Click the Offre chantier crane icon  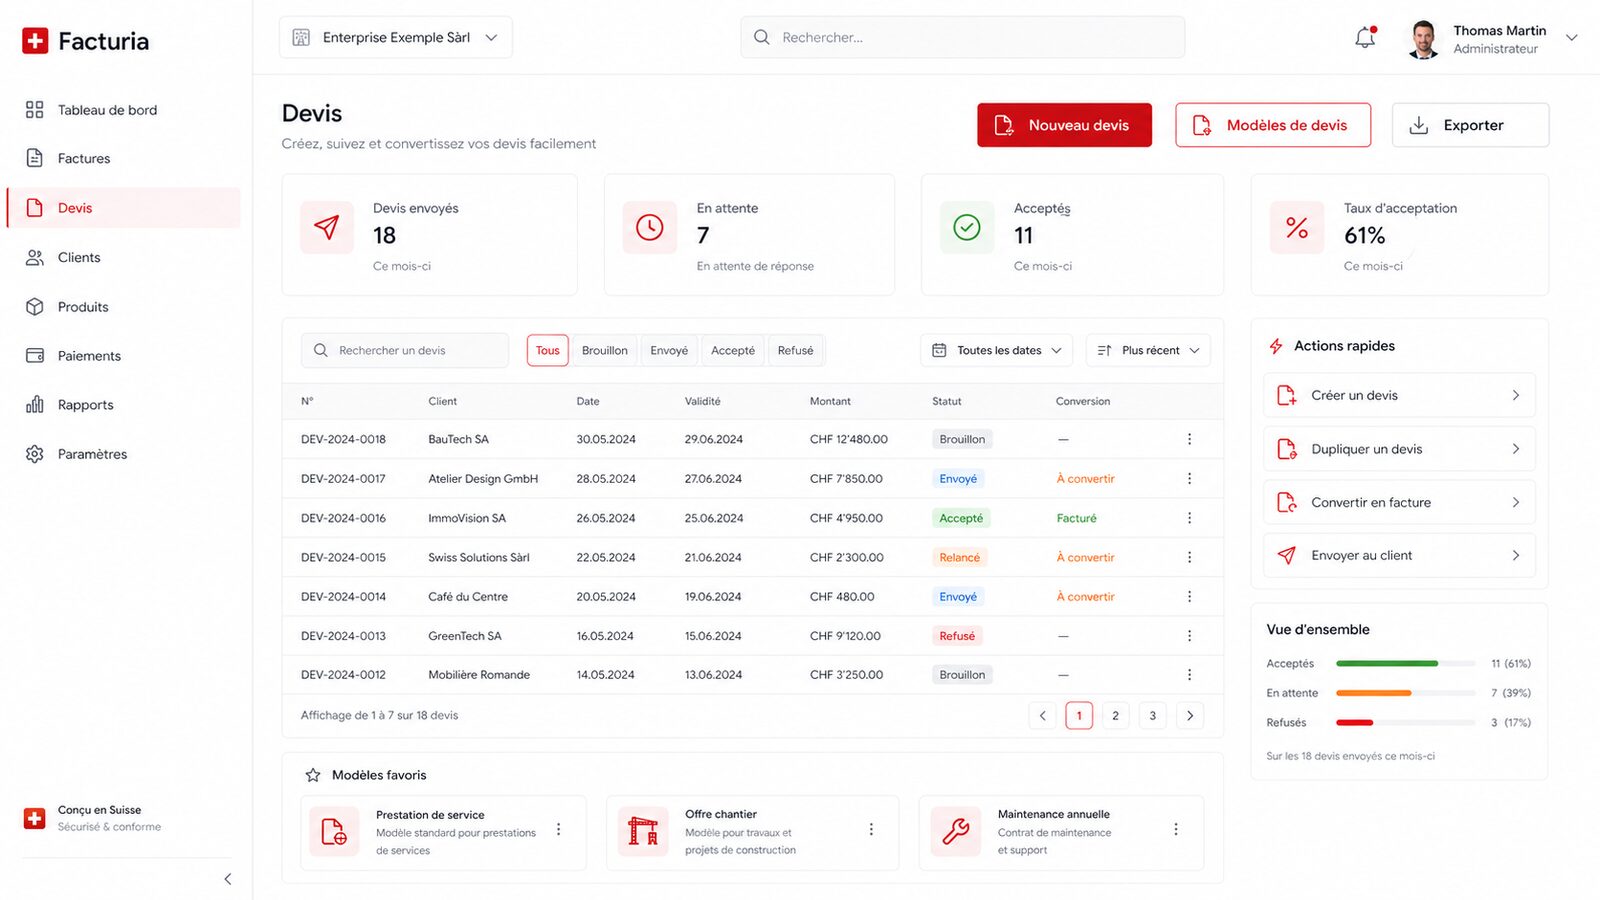(x=642, y=831)
